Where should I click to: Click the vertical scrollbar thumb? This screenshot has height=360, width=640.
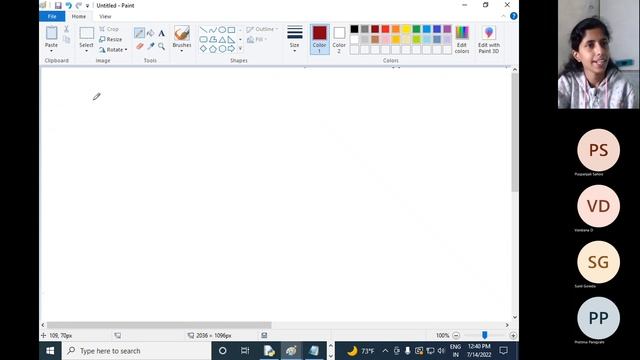pos(515,133)
